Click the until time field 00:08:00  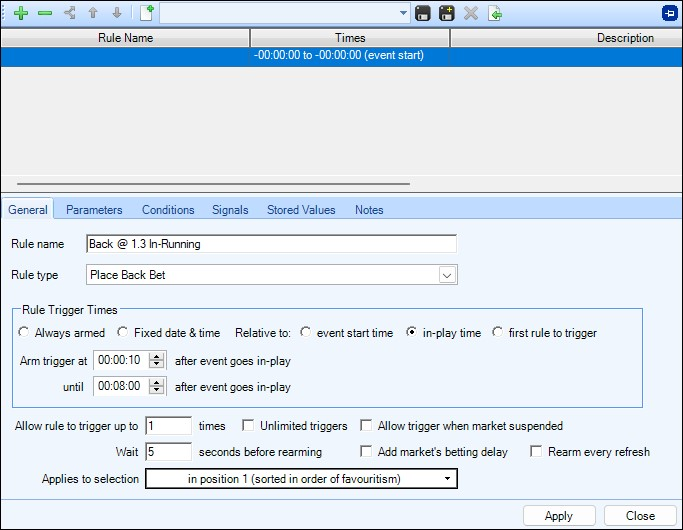[121, 386]
